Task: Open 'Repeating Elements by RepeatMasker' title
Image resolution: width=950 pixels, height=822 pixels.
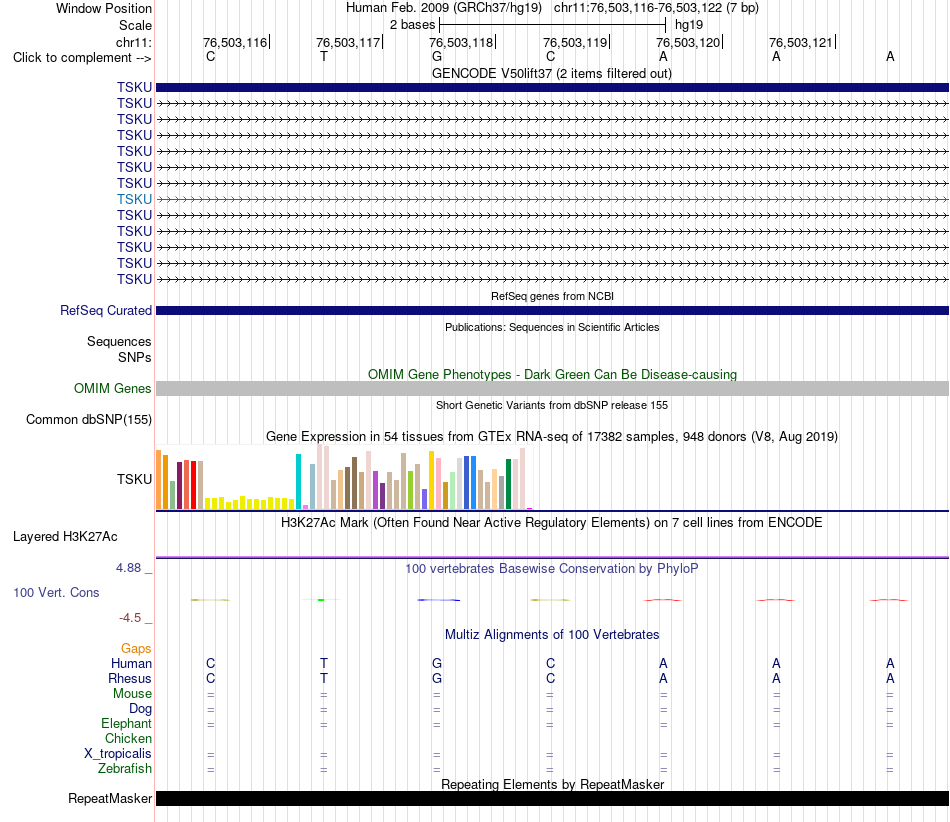Action: coord(552,784)
